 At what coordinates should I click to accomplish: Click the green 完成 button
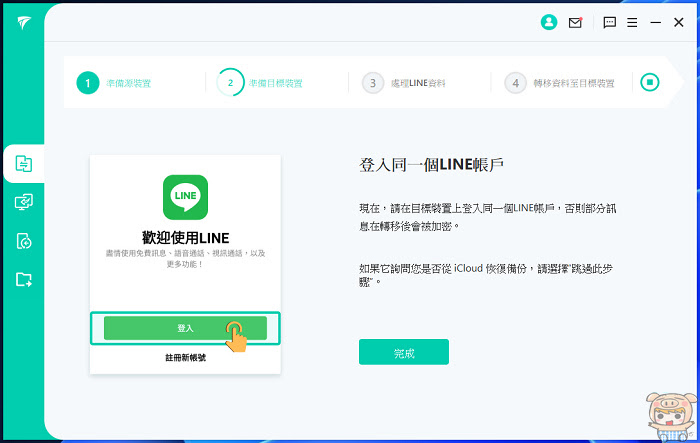point(404,352)
